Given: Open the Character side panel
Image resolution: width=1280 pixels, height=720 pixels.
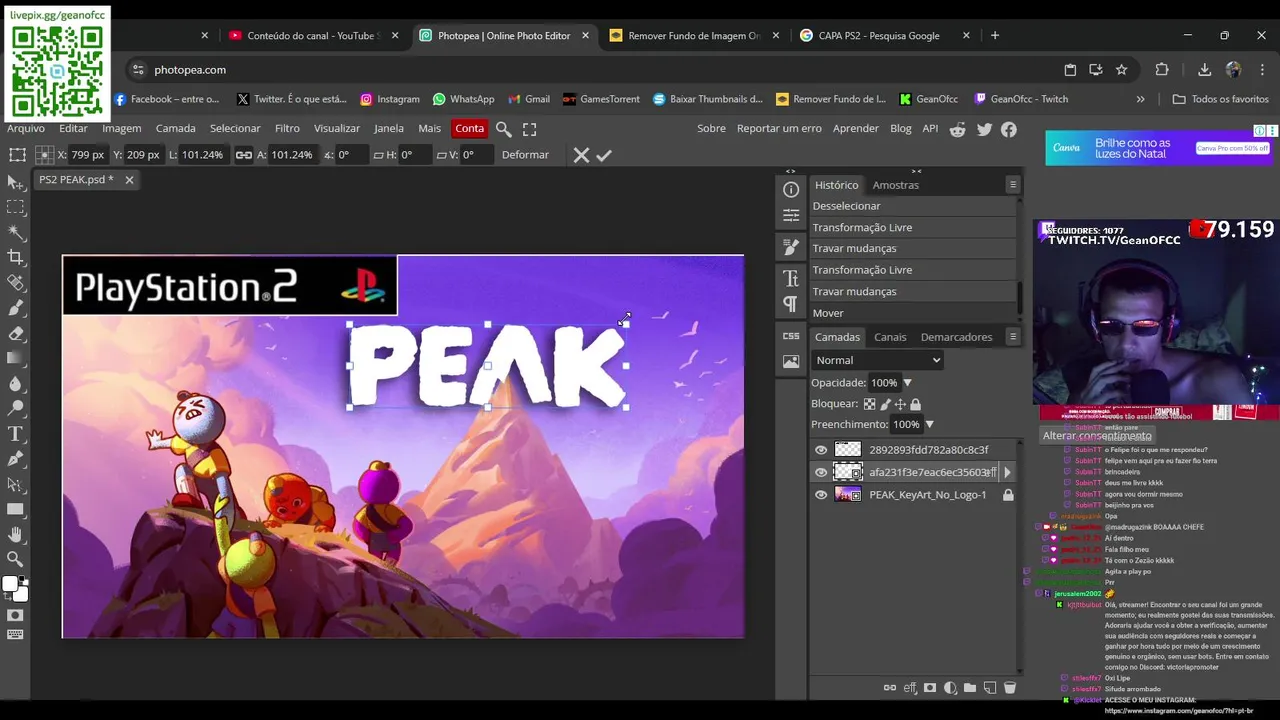Looking at the screenshot, I should tap(791, 279).
